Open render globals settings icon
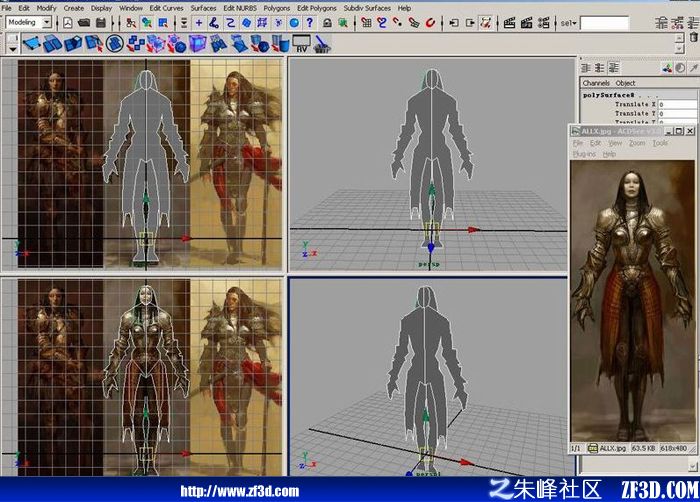The image size is (700, 502). [x=543, y=23]
